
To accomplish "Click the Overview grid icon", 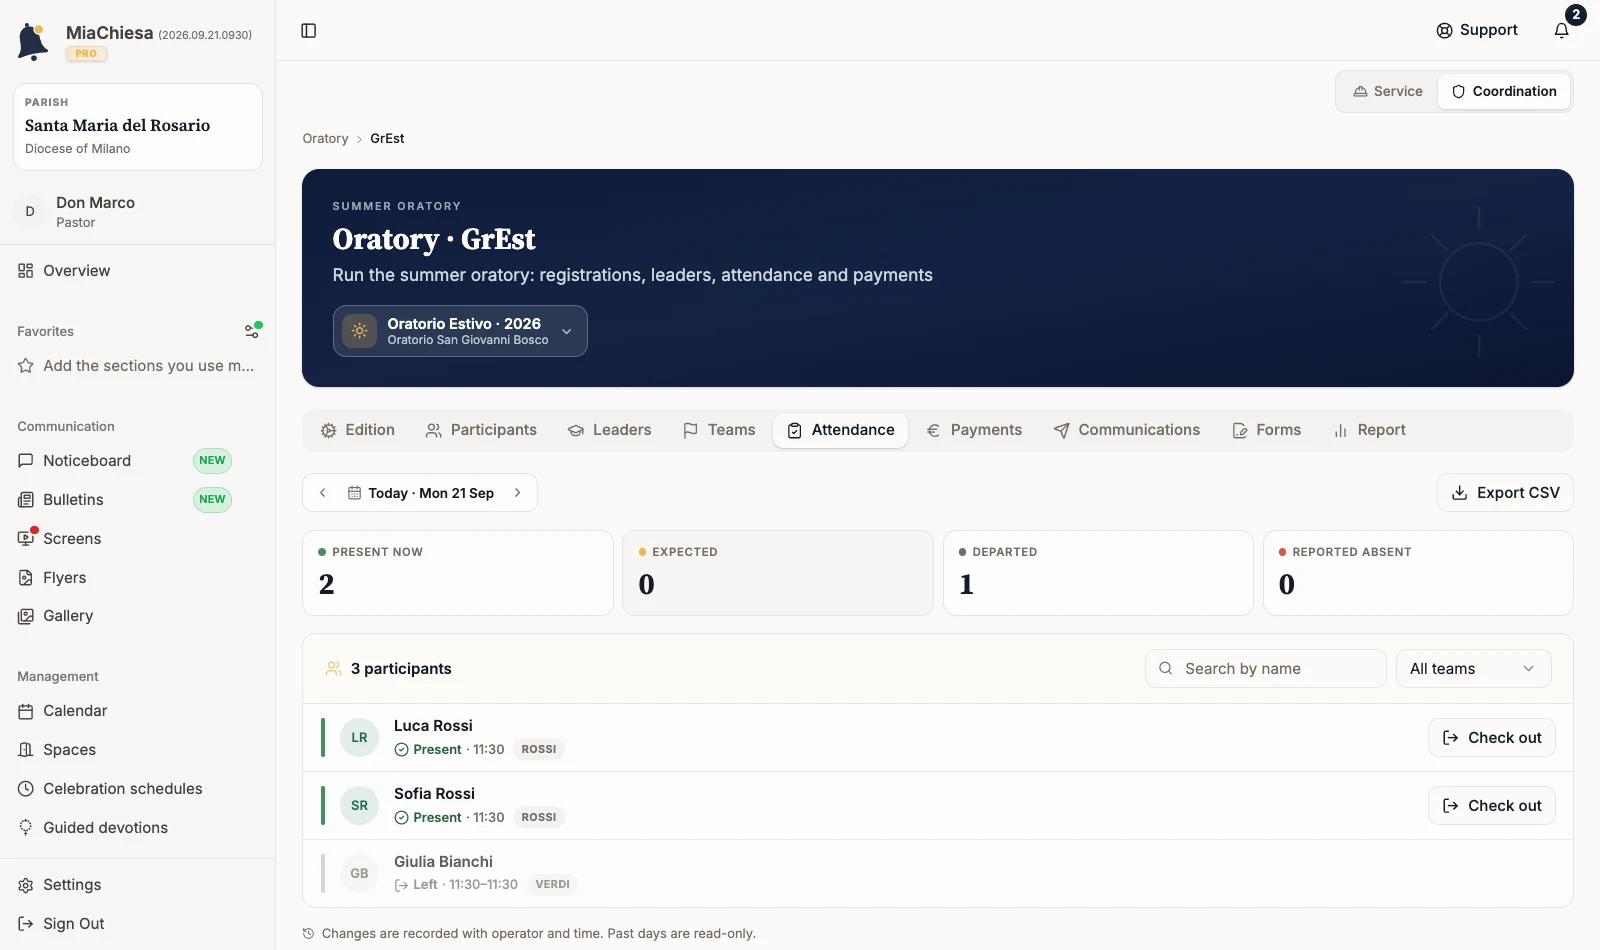I will [x=26, y=271].
